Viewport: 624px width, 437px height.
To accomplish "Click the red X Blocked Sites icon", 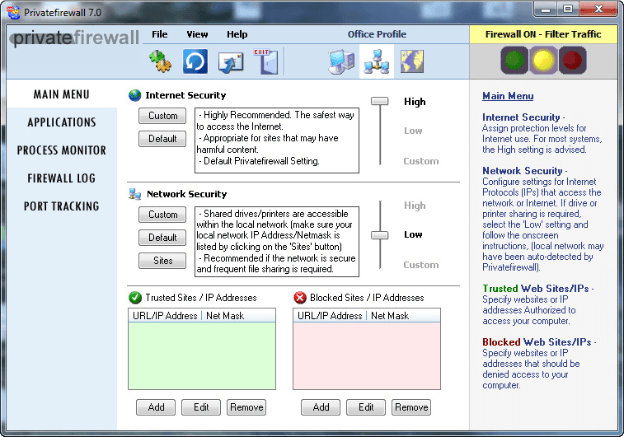I will coord(300,297).
